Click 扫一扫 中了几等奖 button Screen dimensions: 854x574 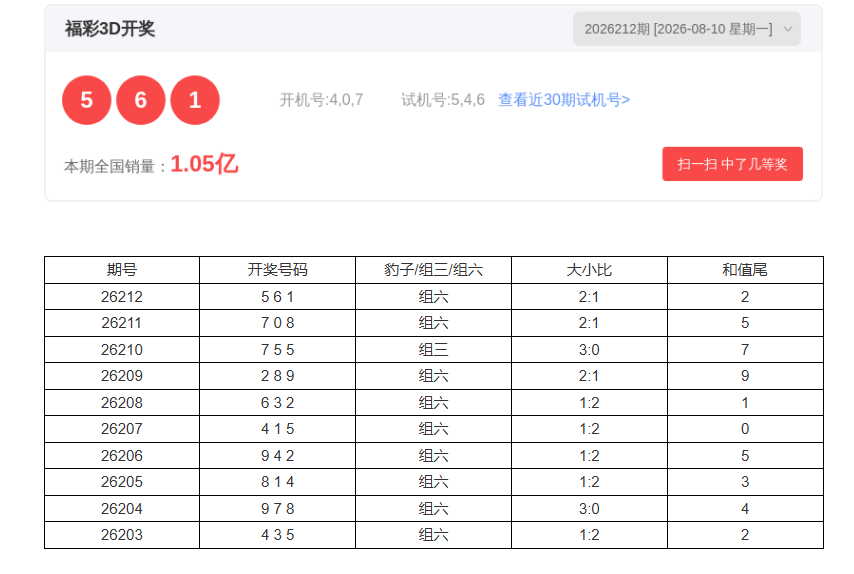[x=732, y=164]
